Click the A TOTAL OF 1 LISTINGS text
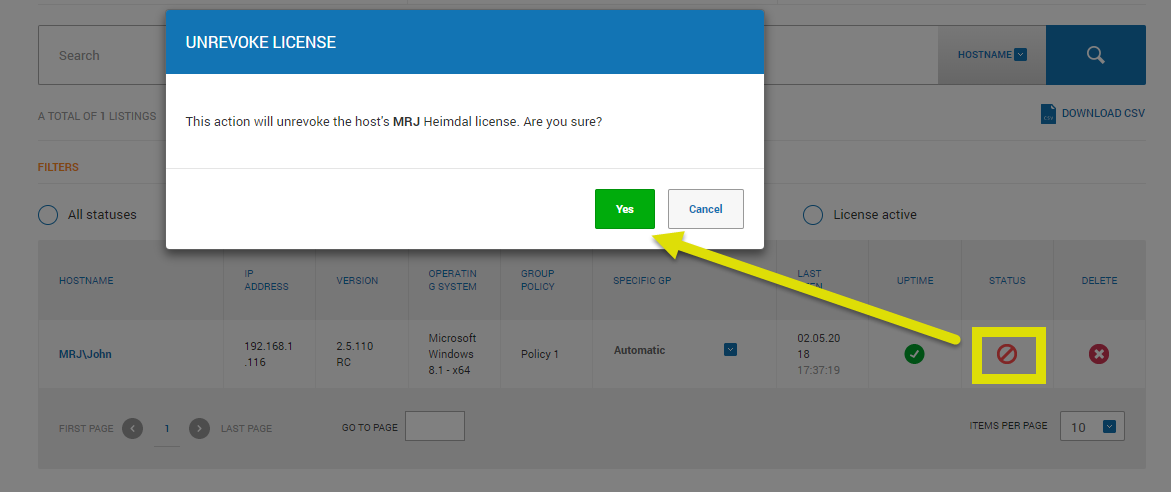 [97, 116]
